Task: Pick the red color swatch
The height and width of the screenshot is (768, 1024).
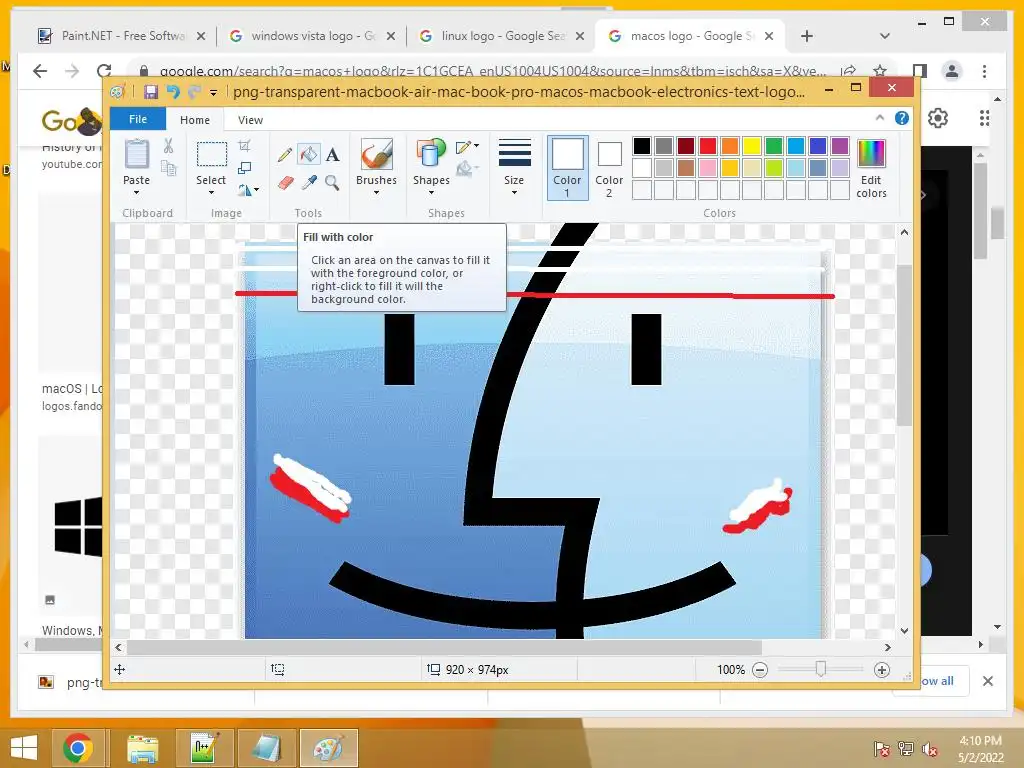Action: [707, 146]
